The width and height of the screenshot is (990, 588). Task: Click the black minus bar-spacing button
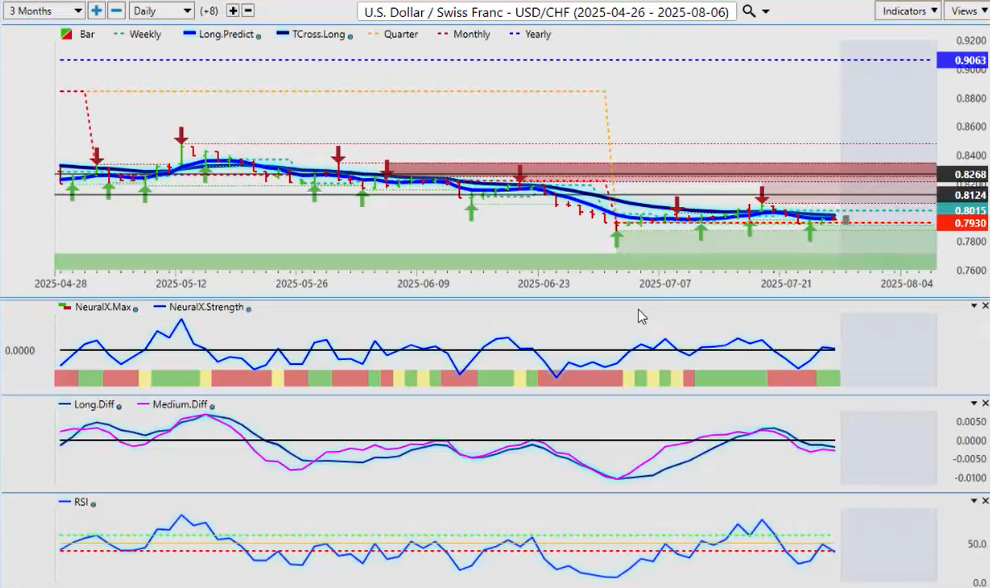(x=248, y=11)
